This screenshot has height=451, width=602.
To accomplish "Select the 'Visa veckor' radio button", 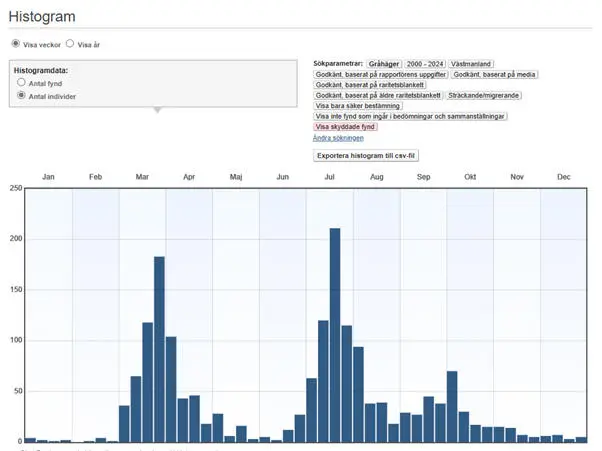I will [x=15, y=44].
